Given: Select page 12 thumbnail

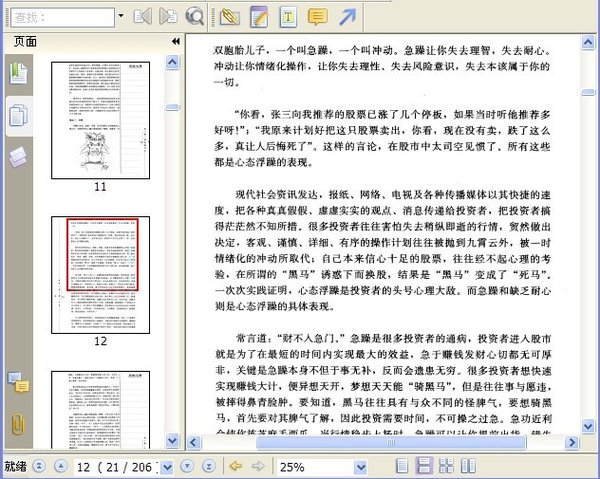Looking at the screenshot, I should click(x=101, y=275).
